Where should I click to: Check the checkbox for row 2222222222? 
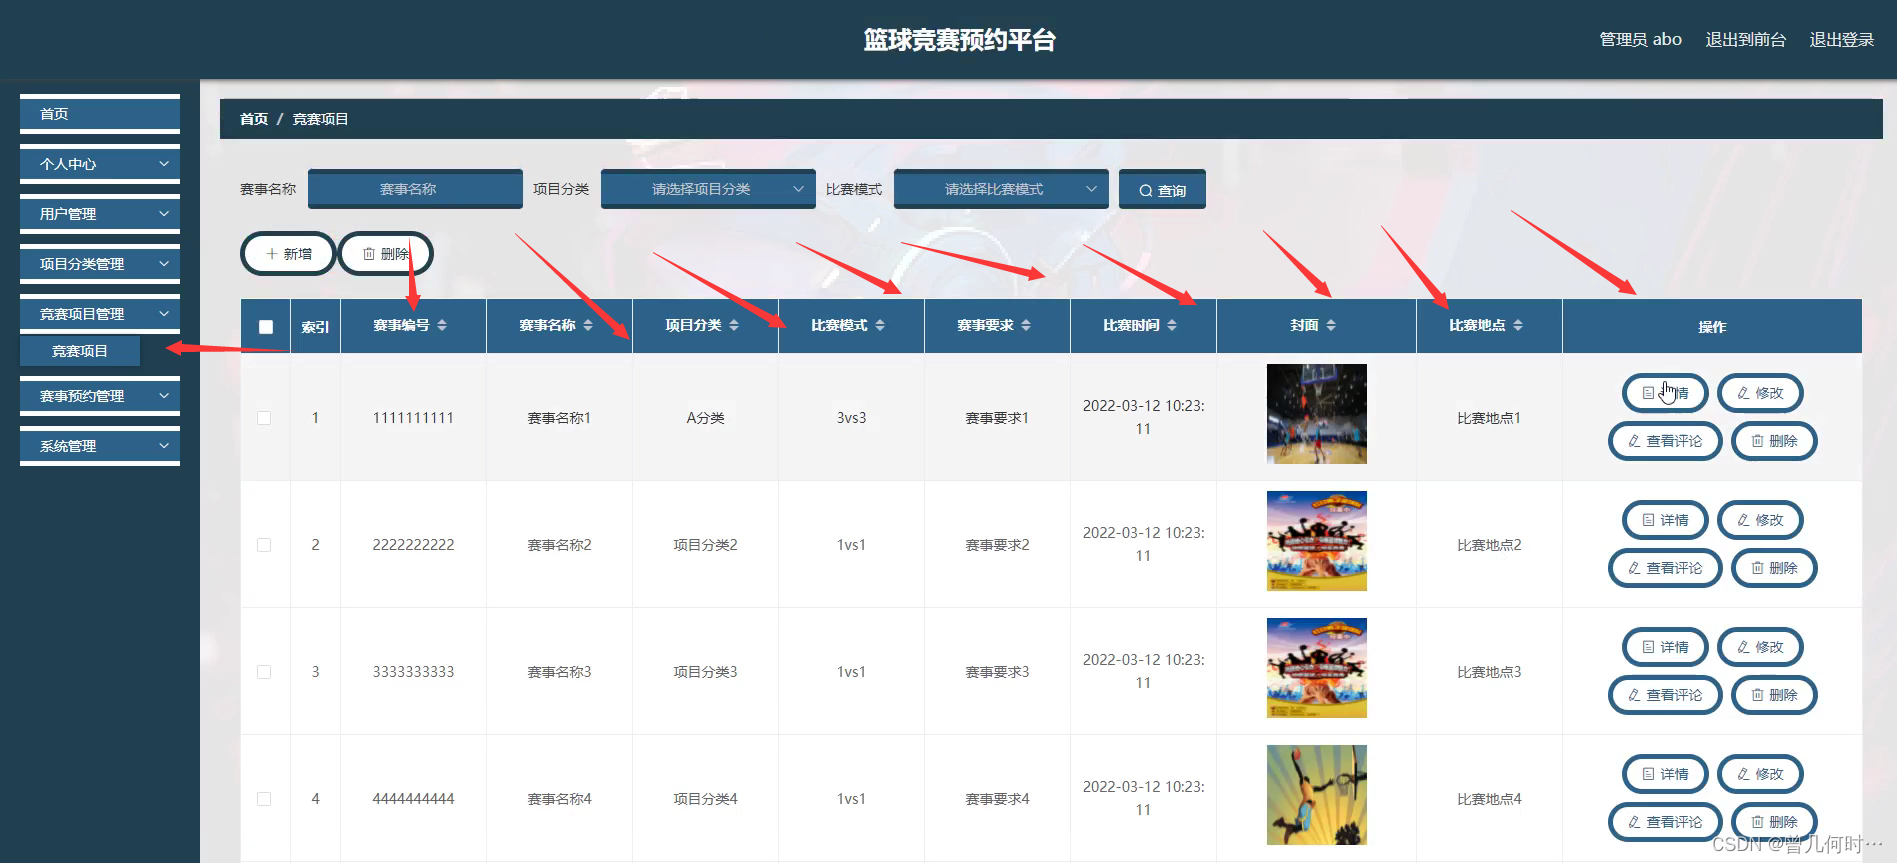coord(264,545)
